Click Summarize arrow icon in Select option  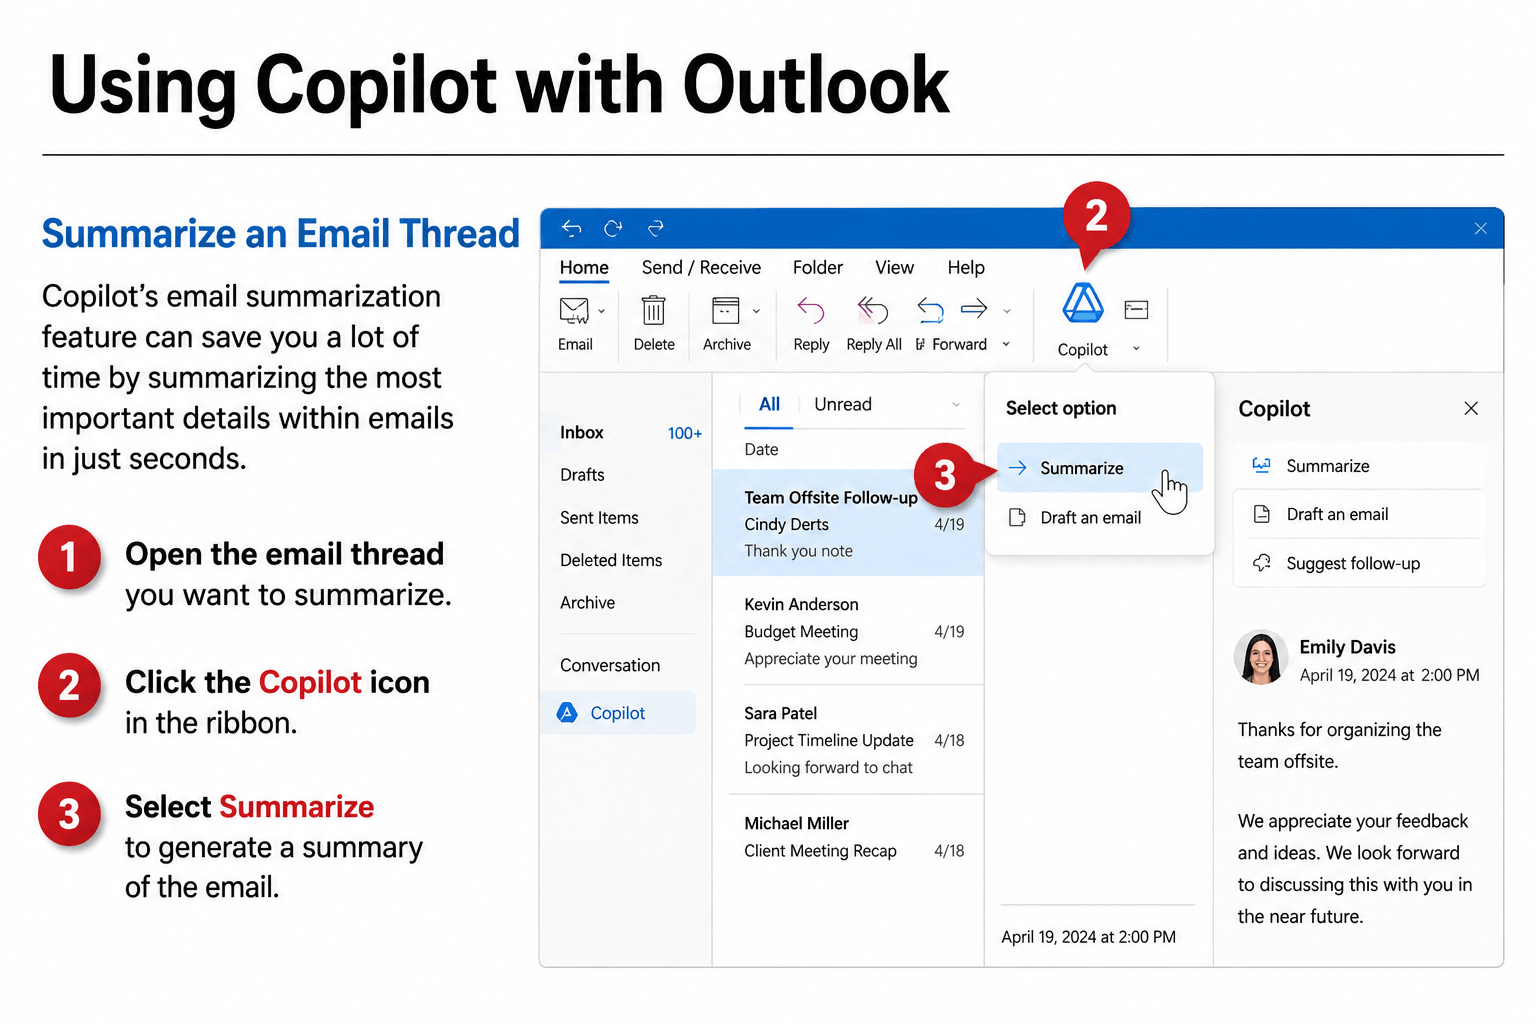pyautogui.click(x=1018, y=468)
